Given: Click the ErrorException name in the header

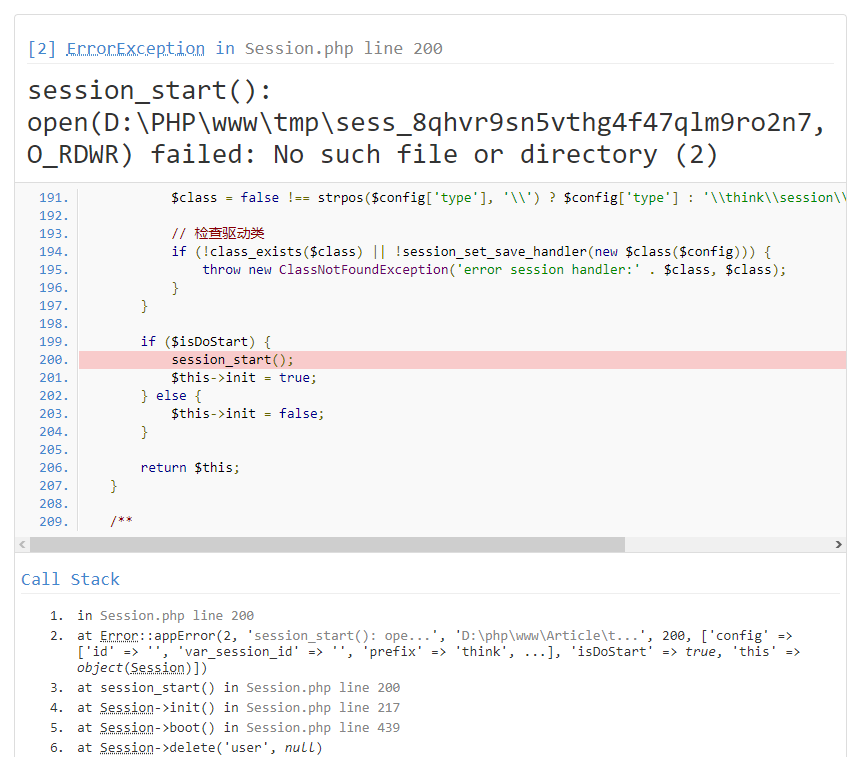Looking at the screenshot, I should point(135,48).
